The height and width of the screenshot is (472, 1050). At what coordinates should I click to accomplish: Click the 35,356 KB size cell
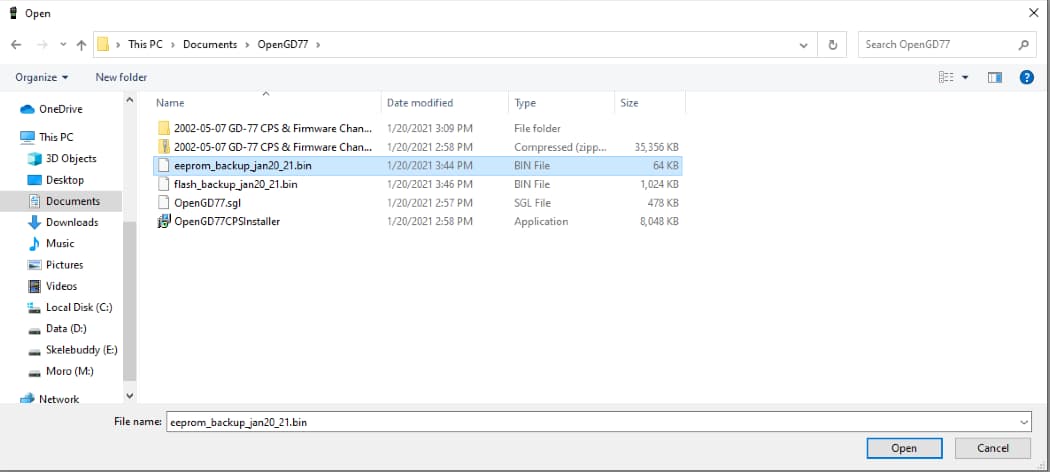(x=656, y=147)
